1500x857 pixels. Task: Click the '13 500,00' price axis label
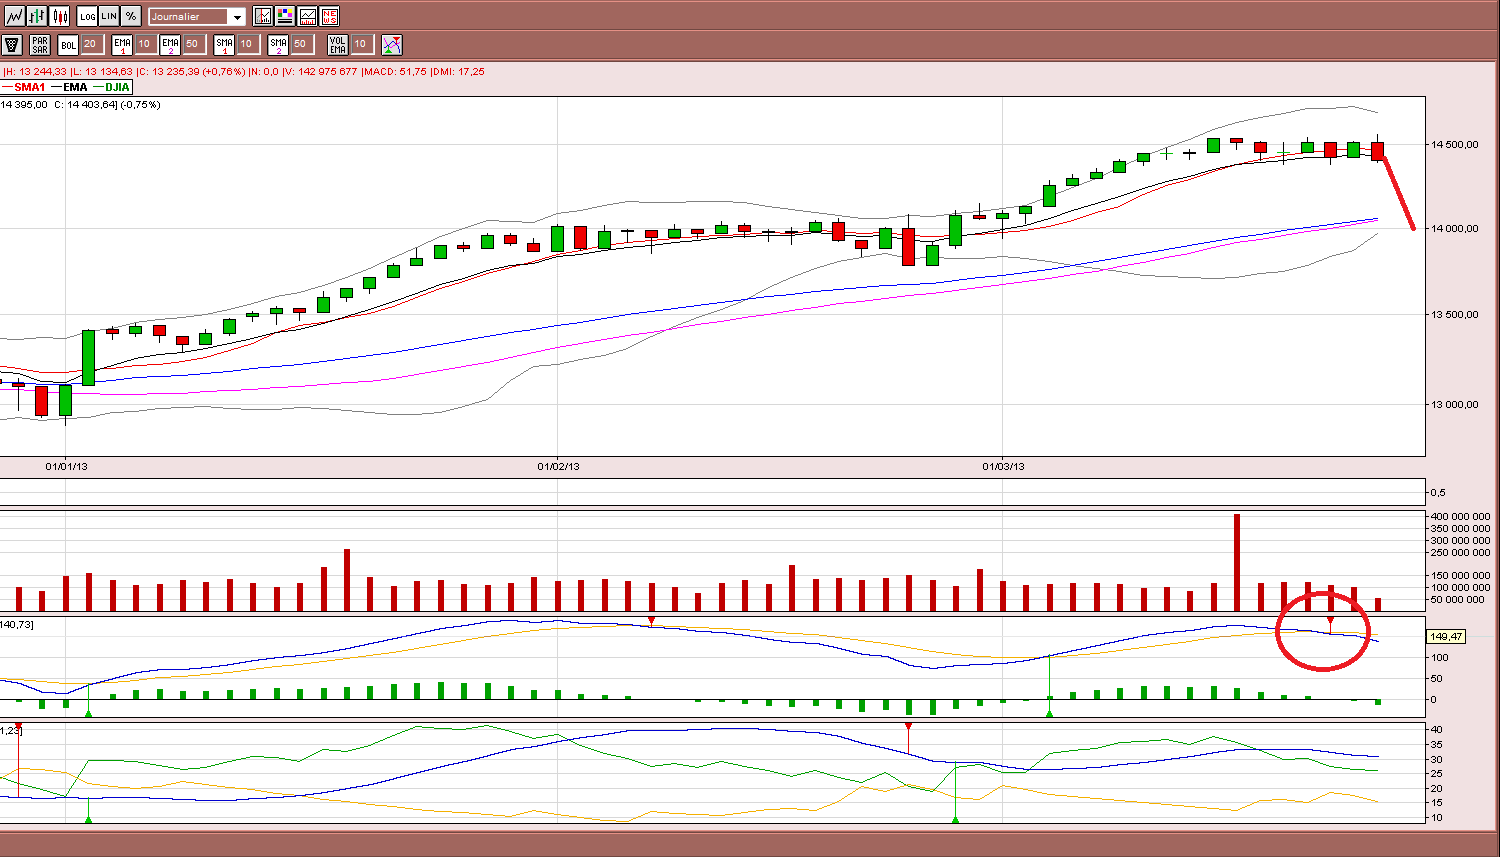point(1455,315)
